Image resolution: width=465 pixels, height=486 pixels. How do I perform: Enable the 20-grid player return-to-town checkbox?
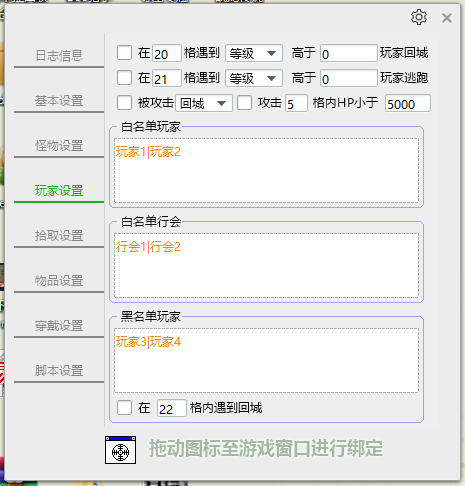coord(124,53)
